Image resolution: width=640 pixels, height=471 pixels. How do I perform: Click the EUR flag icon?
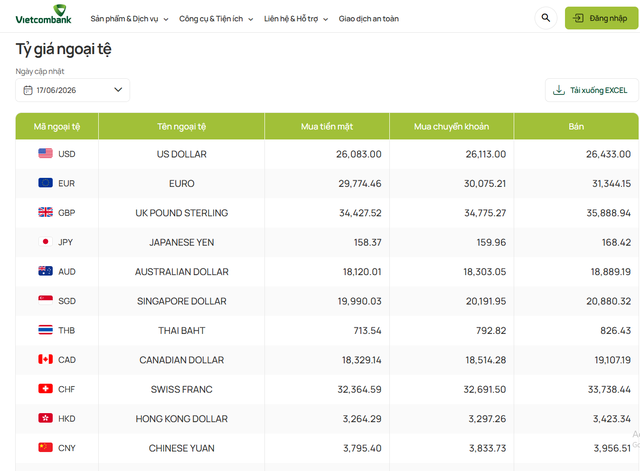pyautogui.click(x=45, y=183)
